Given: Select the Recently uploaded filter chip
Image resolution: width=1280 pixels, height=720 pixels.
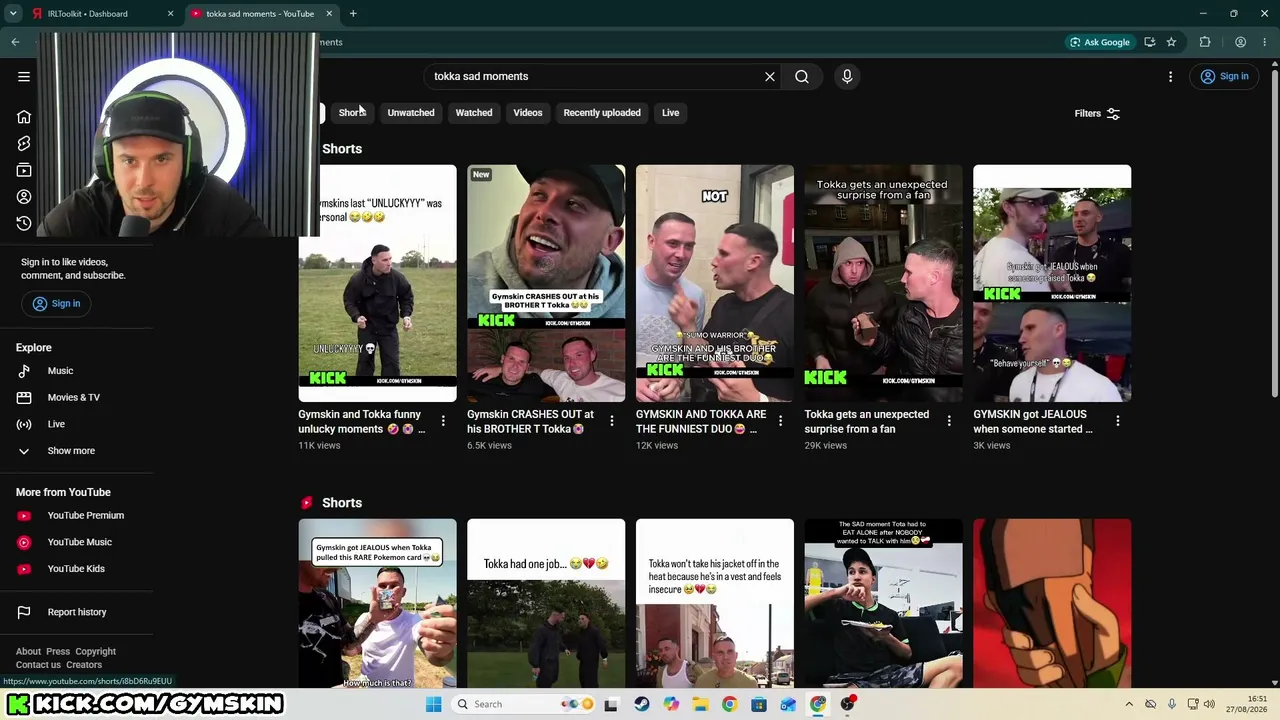Looking at the screenshot, I should [602, 113].
